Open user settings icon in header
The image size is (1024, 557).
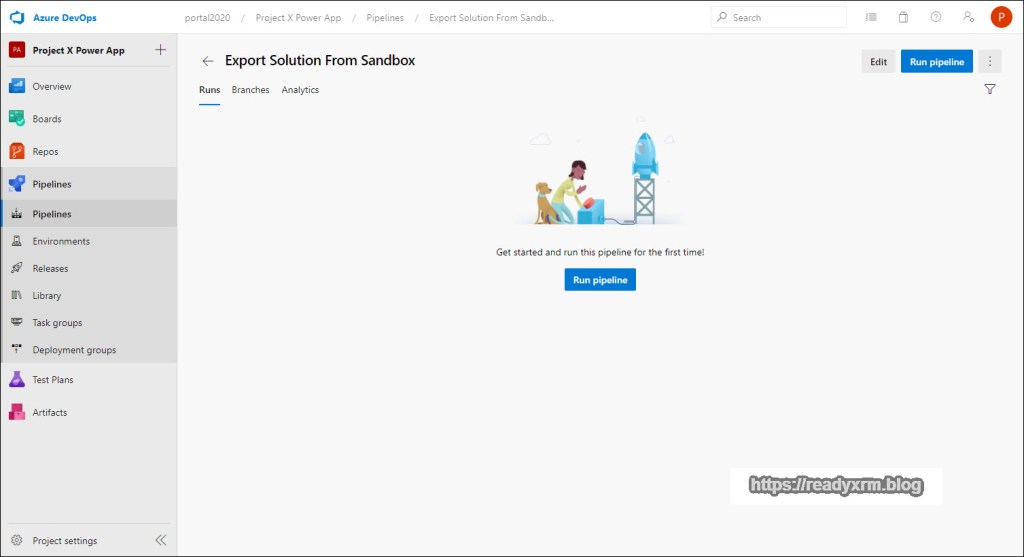(967, 17)
